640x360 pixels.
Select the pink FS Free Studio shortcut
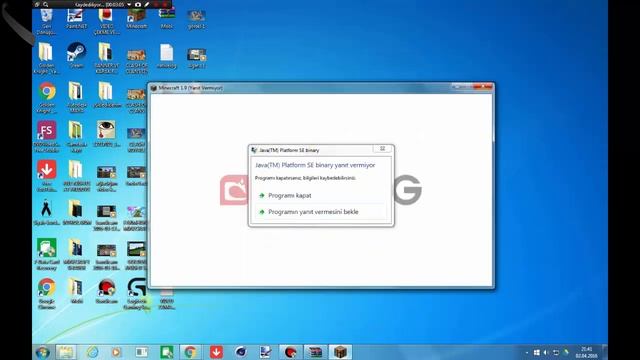47,136
